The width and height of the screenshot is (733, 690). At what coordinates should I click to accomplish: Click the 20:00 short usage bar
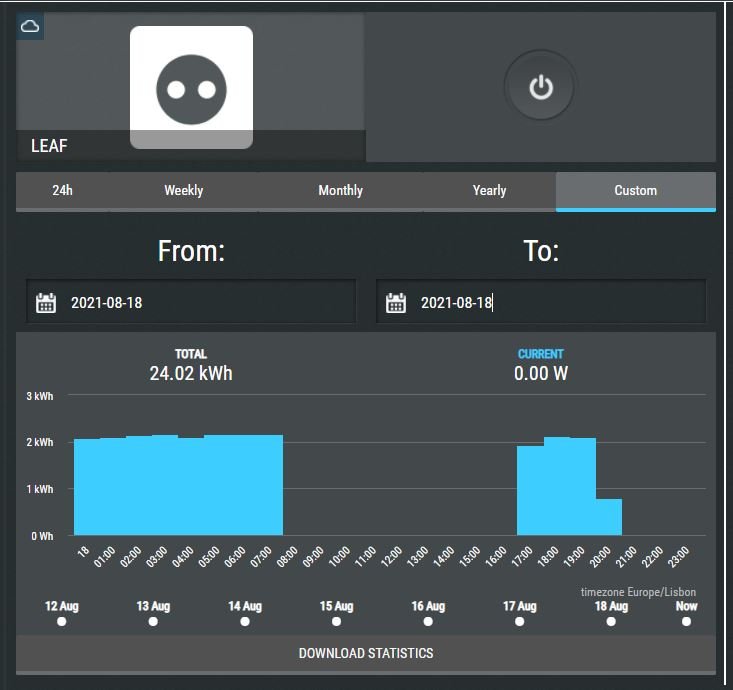609,517
